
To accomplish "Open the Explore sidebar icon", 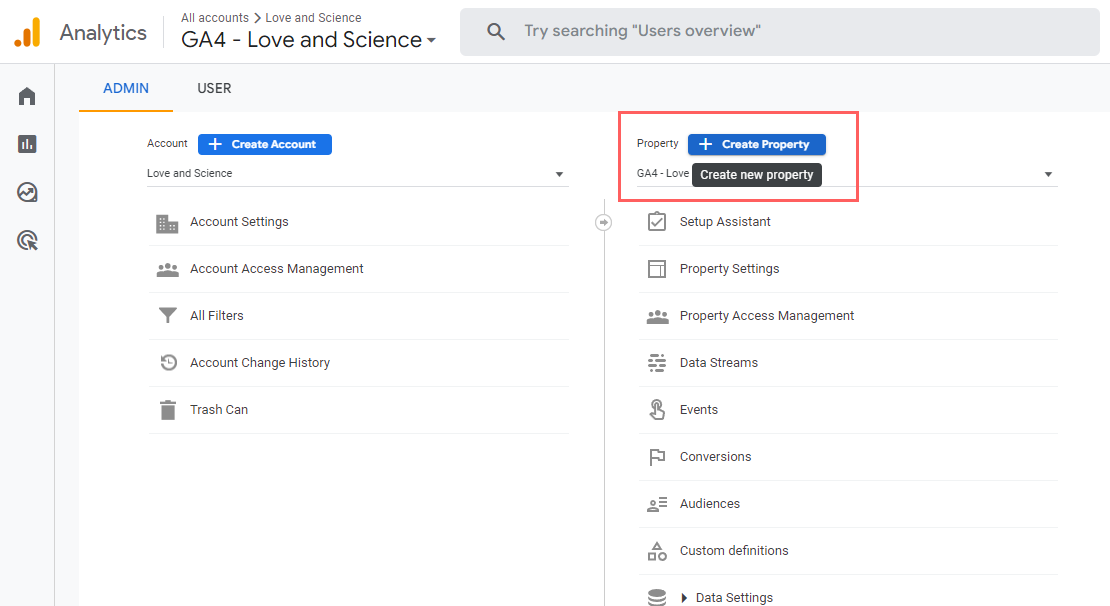I will (x=27, y=192).
